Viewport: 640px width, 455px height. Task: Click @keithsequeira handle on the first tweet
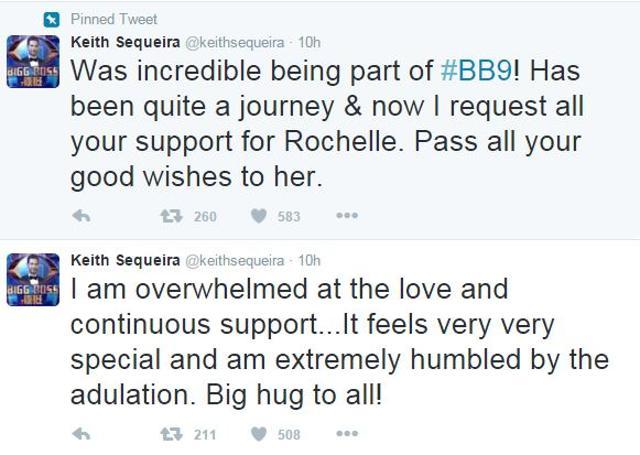235,42
